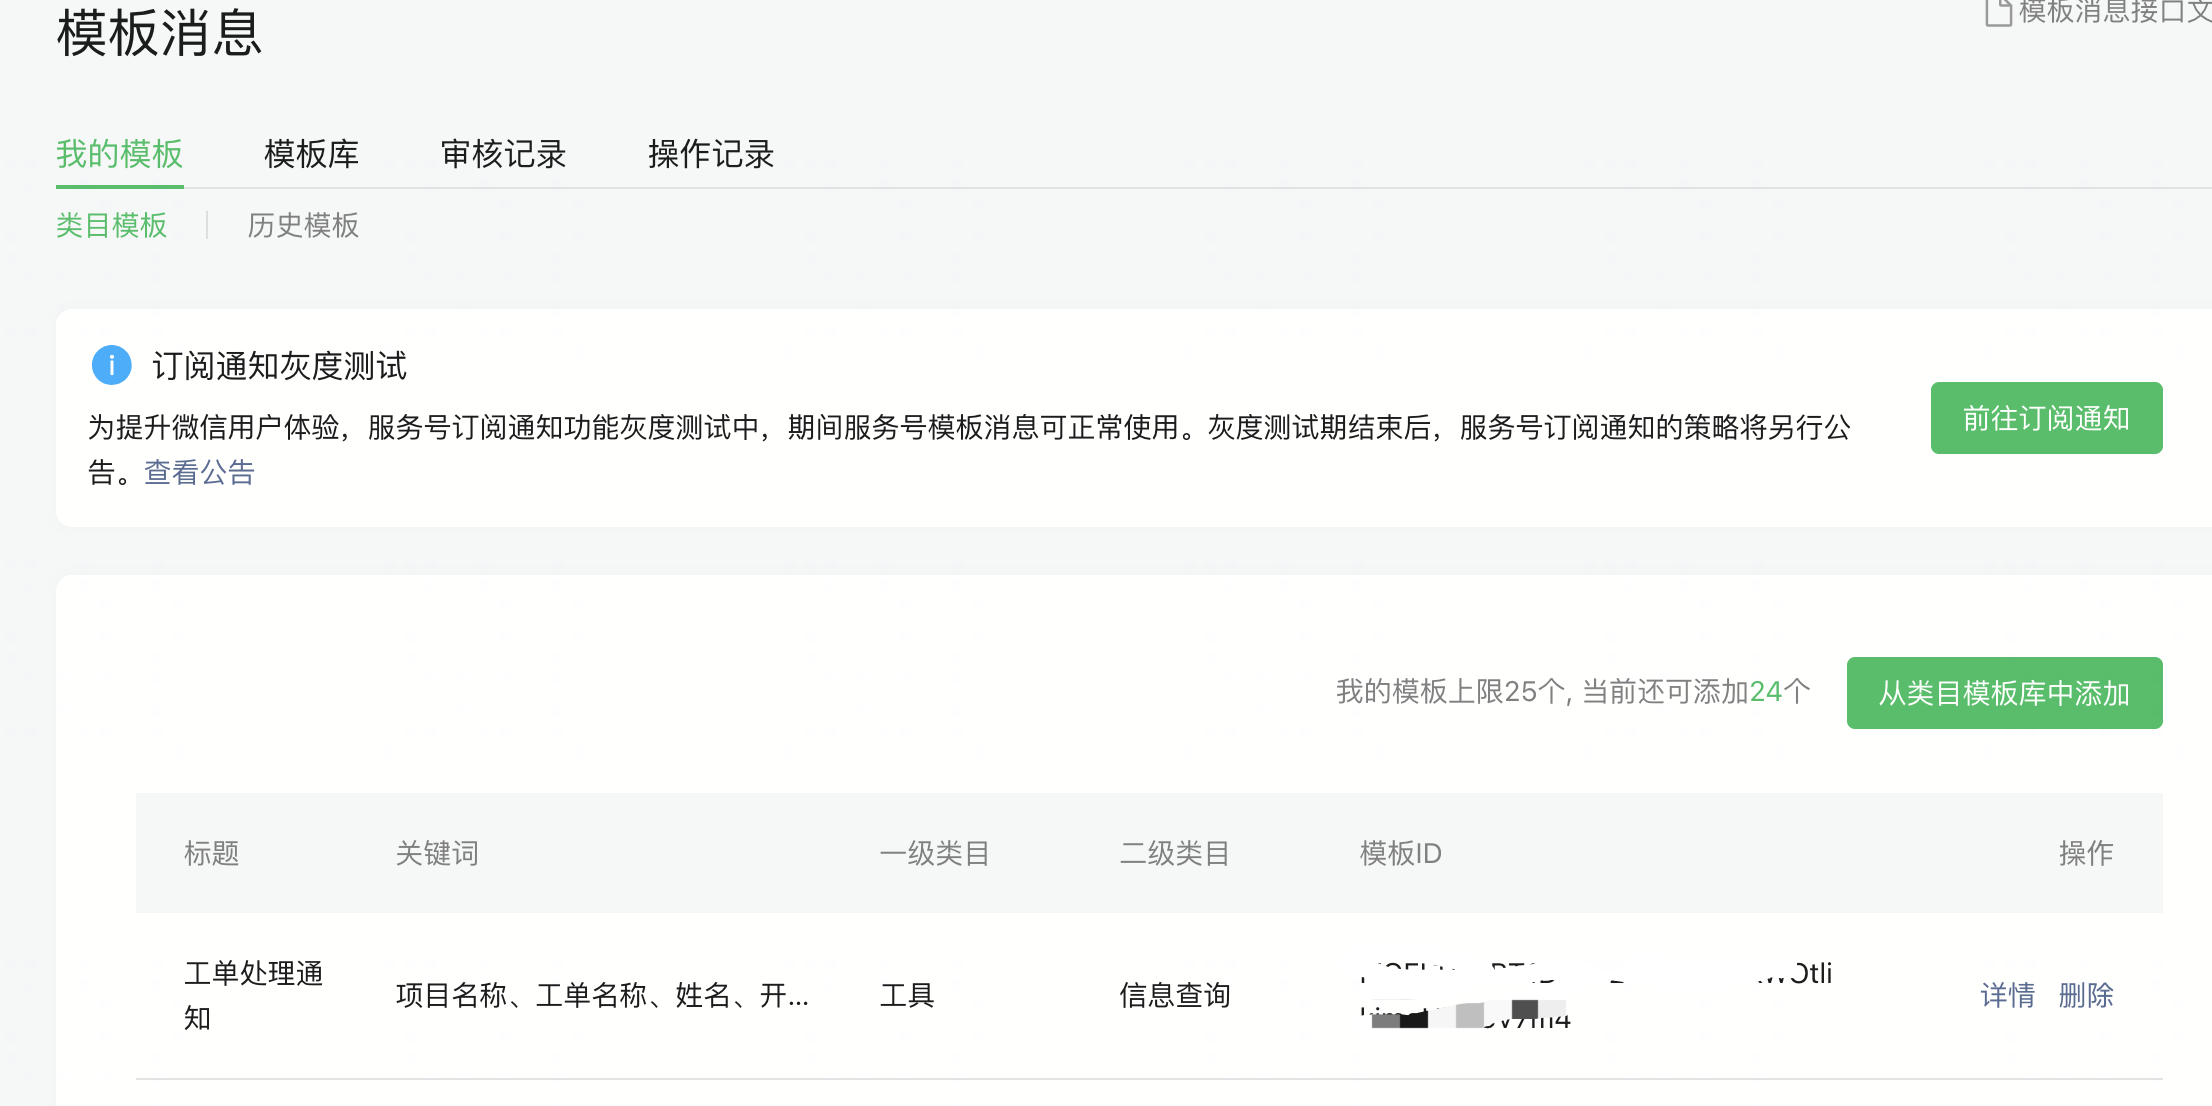Image resolution: width=2212 pixels, height=1106 pixels.
Task: Click the 关键词 column header
Action: (x=437, y=853)
